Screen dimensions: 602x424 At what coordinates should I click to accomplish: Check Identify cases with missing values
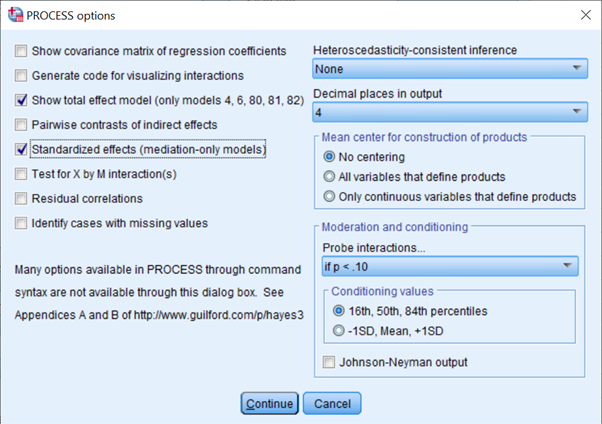[21, 224]
